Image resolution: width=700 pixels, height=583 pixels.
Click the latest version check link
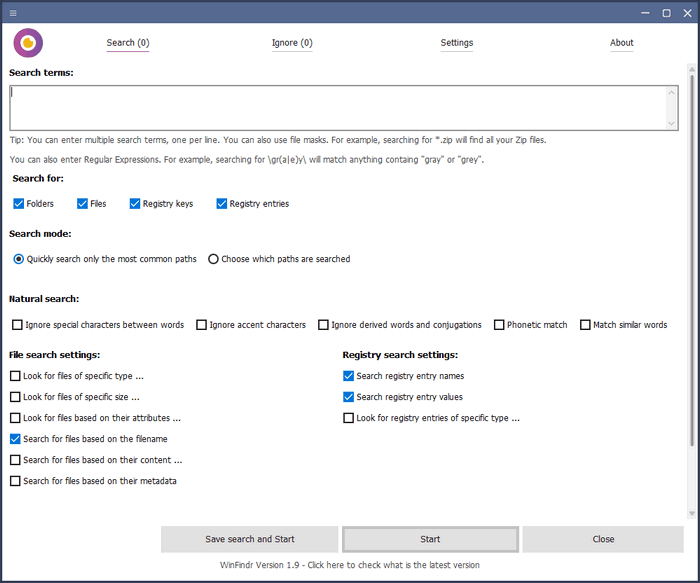(x=350, y=565)
